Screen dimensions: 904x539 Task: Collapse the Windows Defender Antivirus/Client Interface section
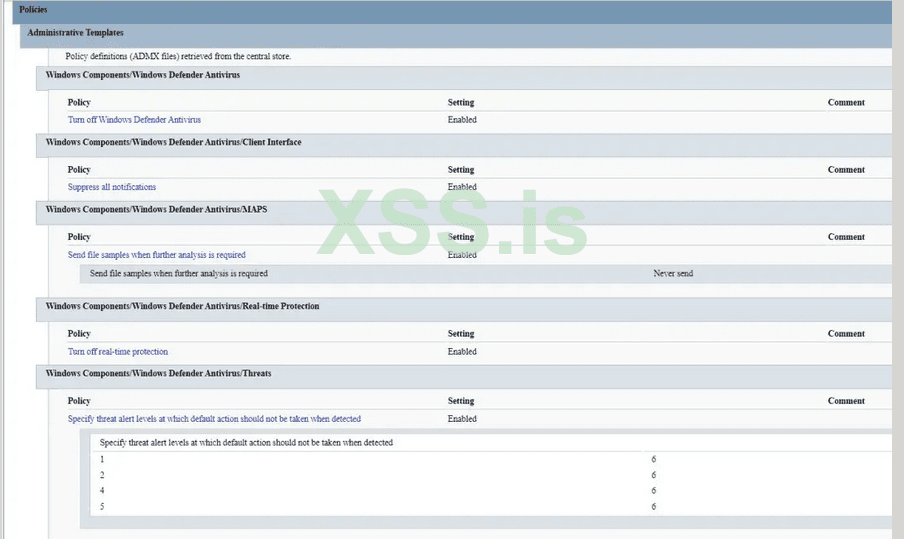464,145
